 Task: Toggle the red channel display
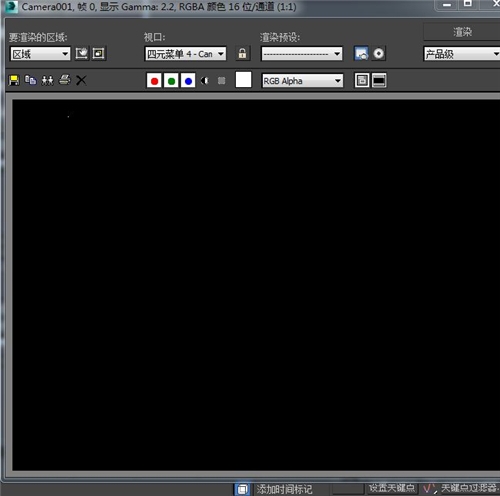[x=154, y=81]
